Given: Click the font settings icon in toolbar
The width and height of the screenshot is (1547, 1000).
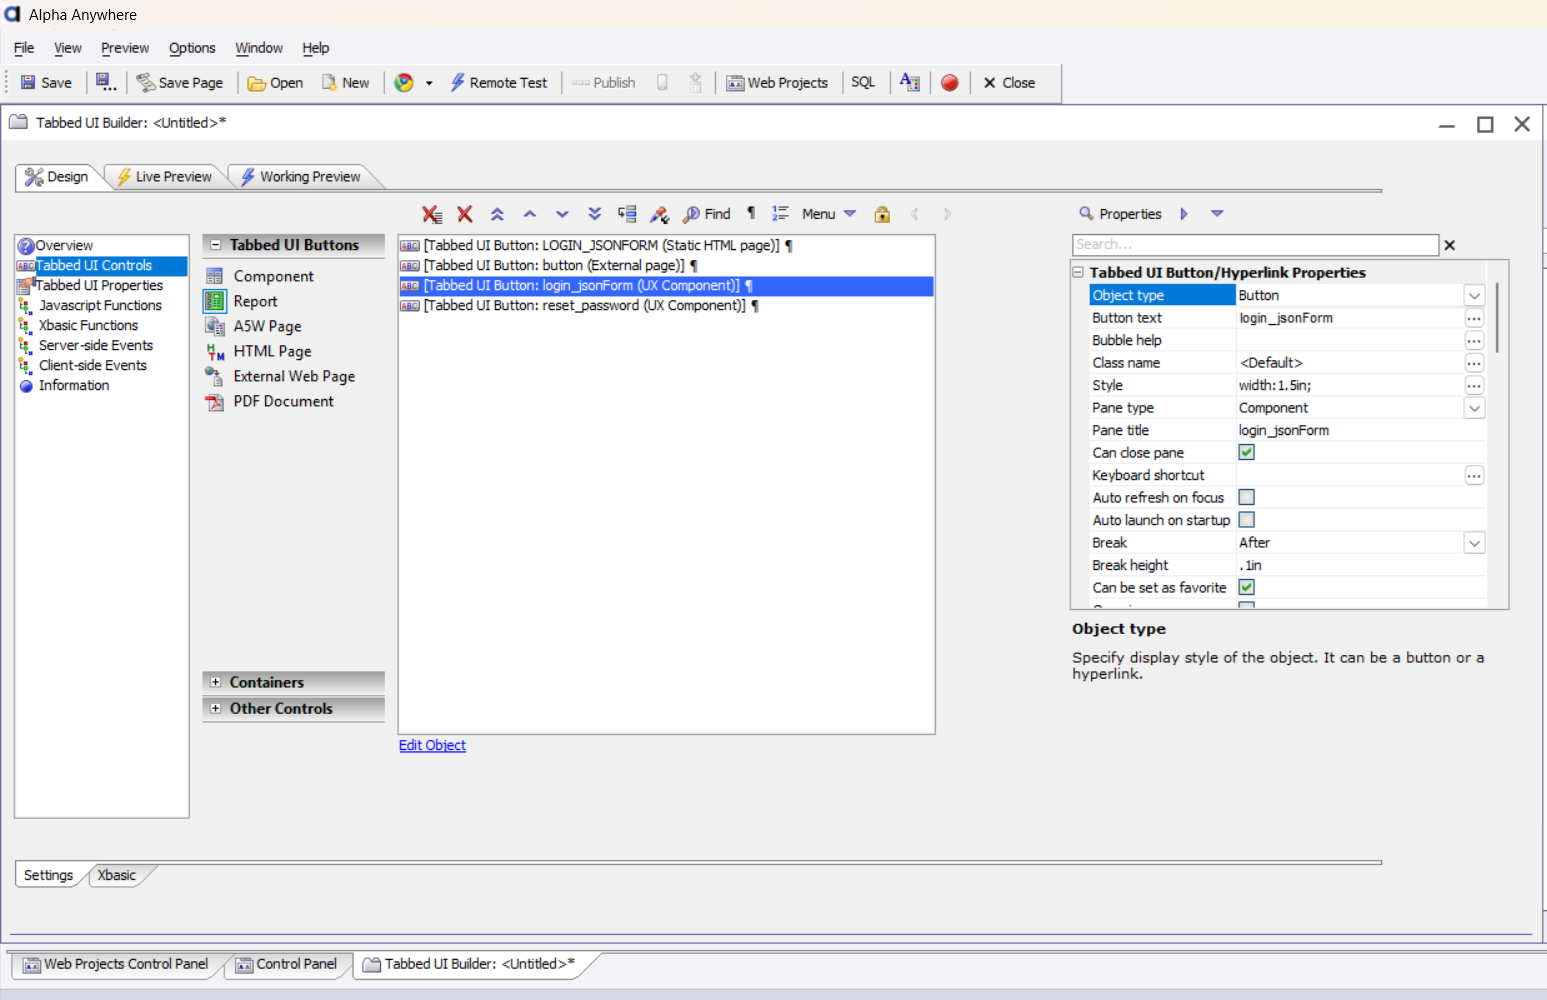Looking at the screenshot, I should click(x=909, y=83).
